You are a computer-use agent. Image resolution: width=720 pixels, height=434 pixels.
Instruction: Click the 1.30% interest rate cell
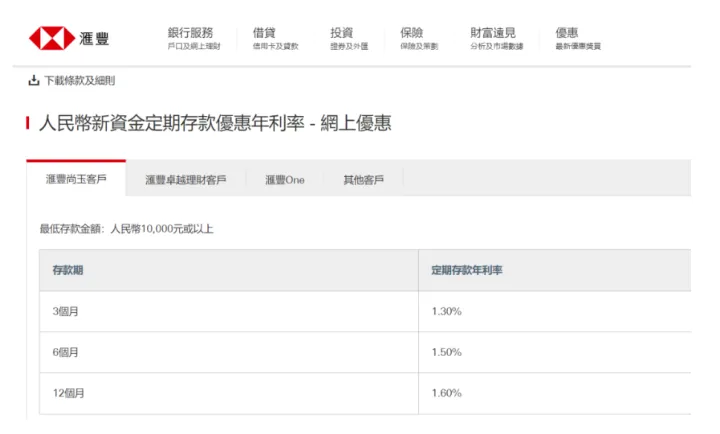(x=446, y=311)
